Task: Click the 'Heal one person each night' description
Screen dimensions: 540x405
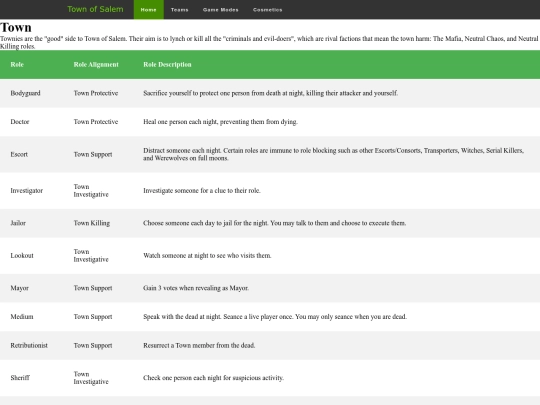Action: 220,122
